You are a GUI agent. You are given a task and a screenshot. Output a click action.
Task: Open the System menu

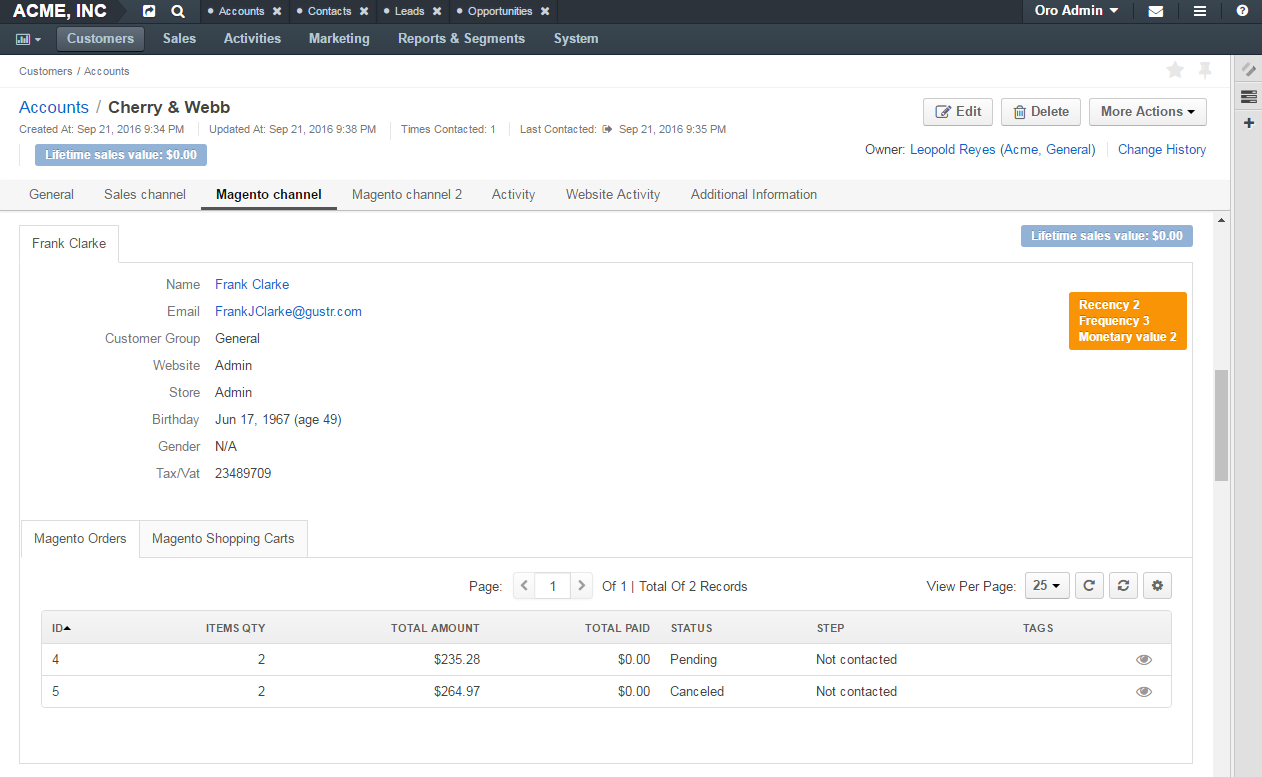pyautogui.click(x=576, y=39)
